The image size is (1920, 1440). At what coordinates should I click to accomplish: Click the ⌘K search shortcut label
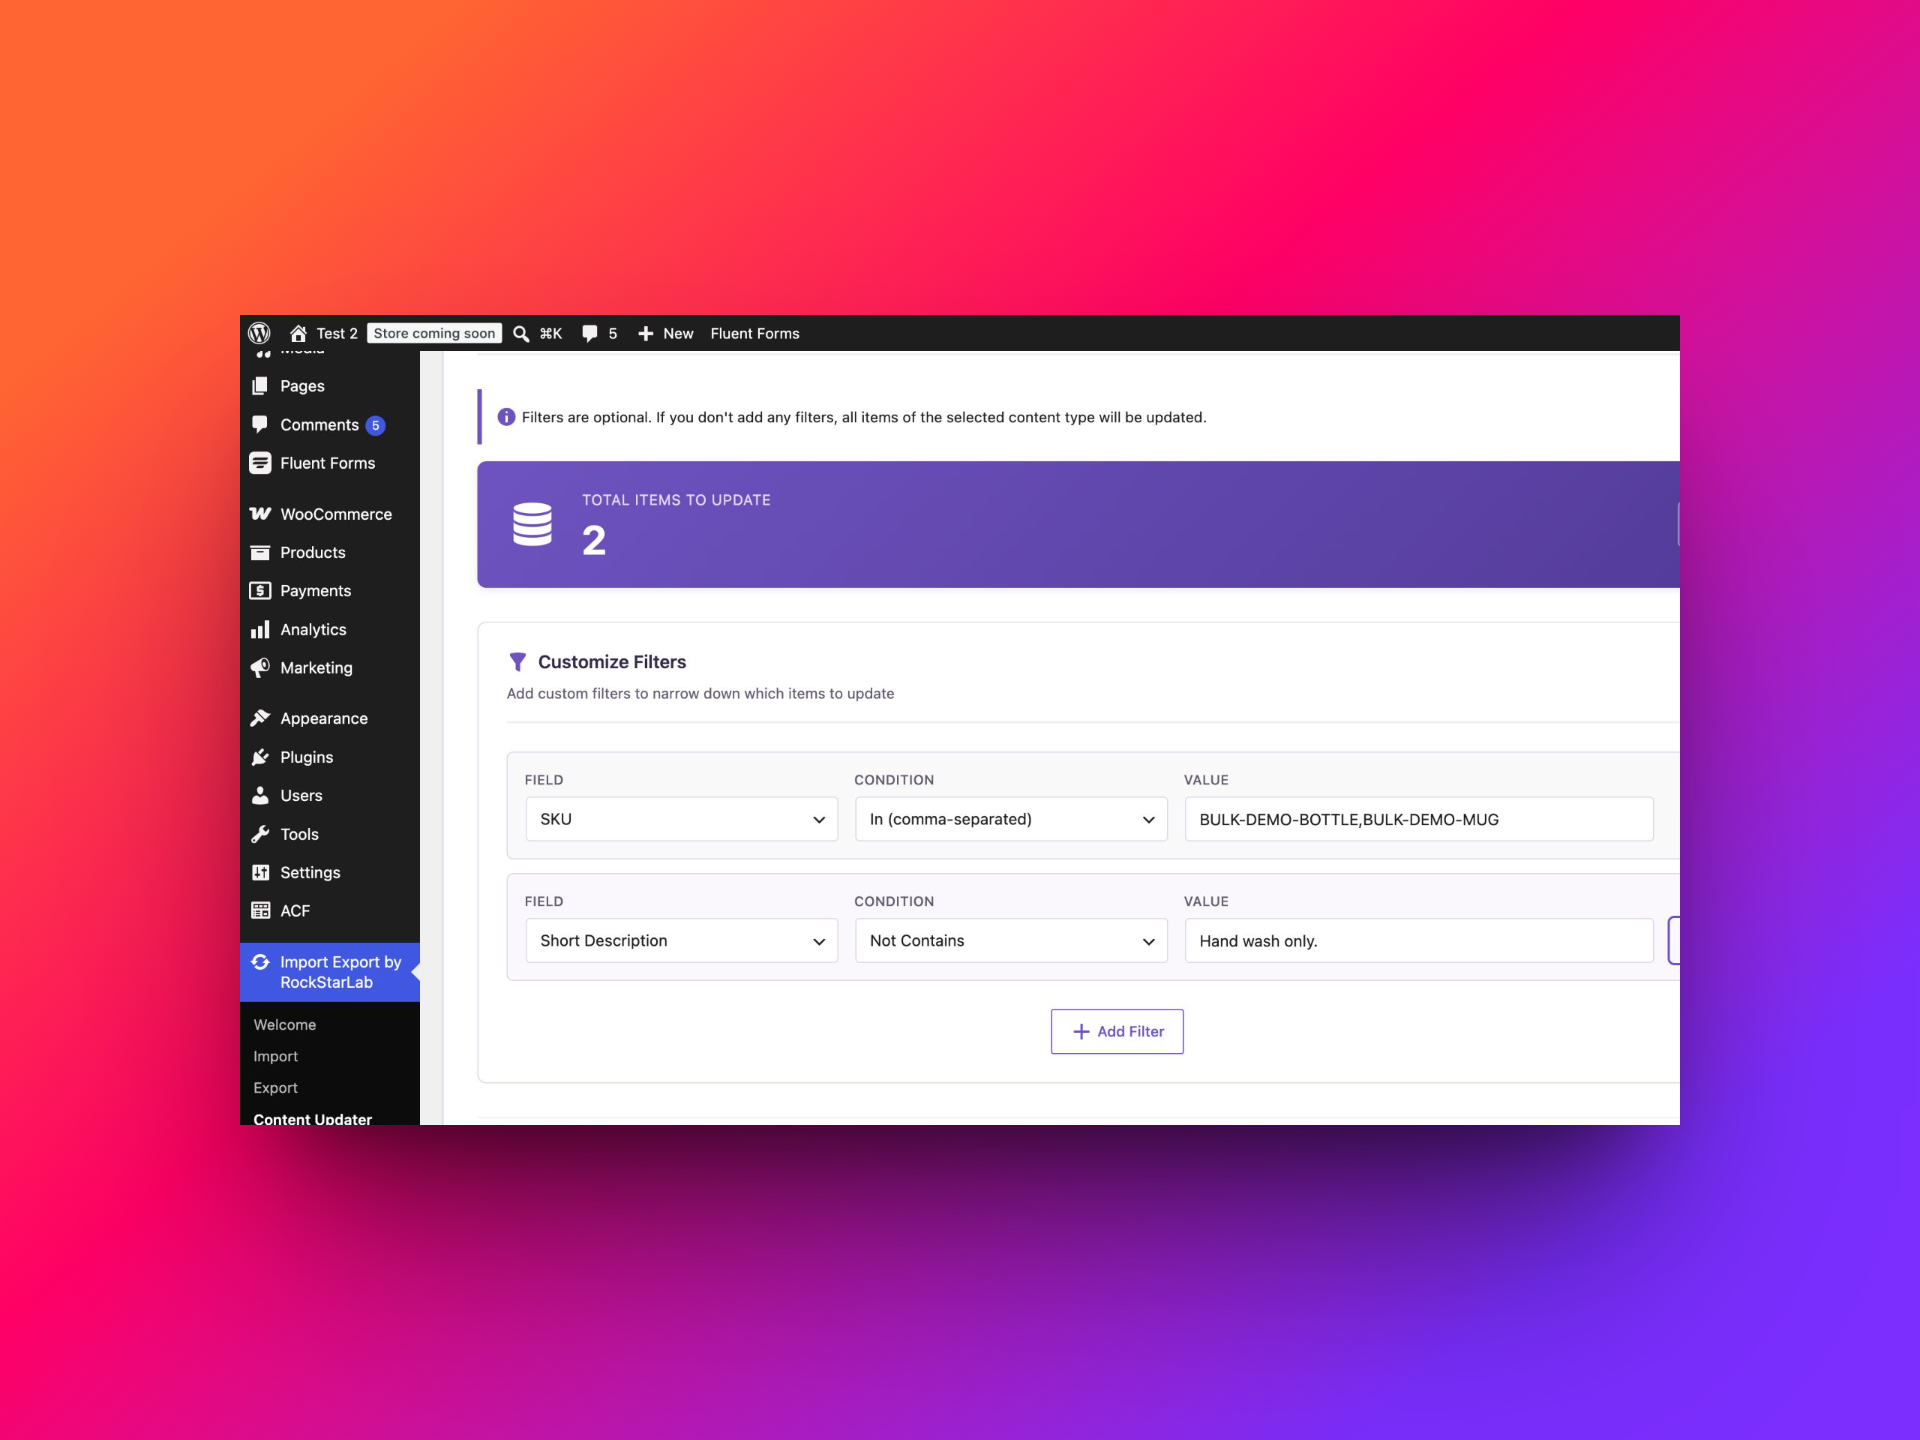551,333
